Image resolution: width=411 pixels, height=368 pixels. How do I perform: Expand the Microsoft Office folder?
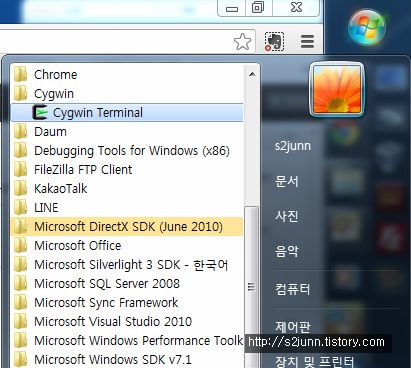point(127,245)
